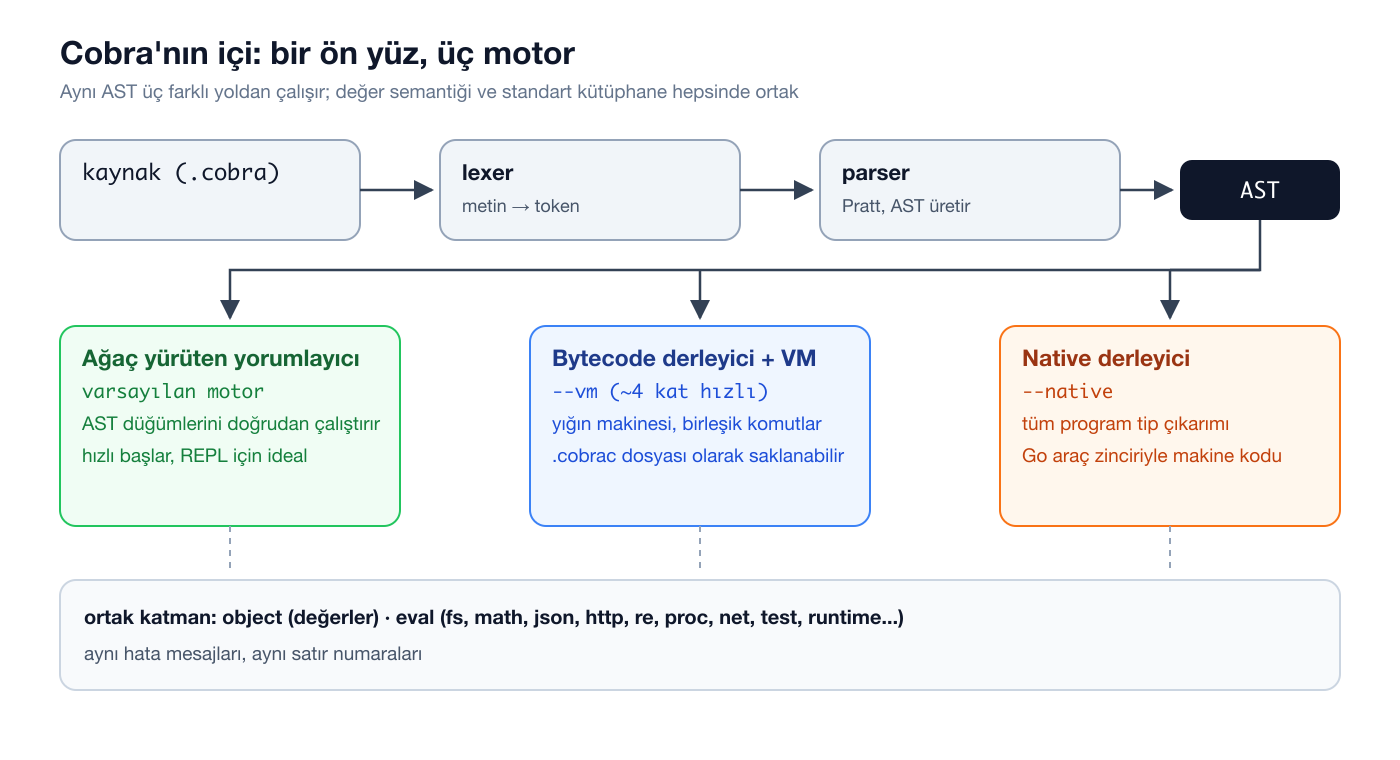Click "AST düğümlerini doğrudan çalıştırır" line
The width and height of the screenshot is (1400, 760).
tap(231, 424)
